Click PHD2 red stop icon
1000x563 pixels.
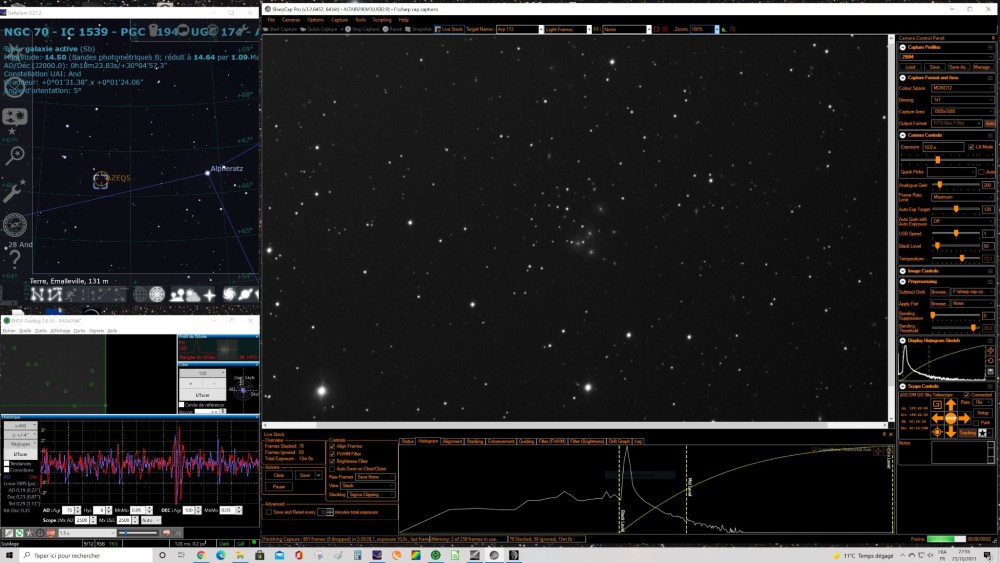pyautogui.click(x=50, y=533)
